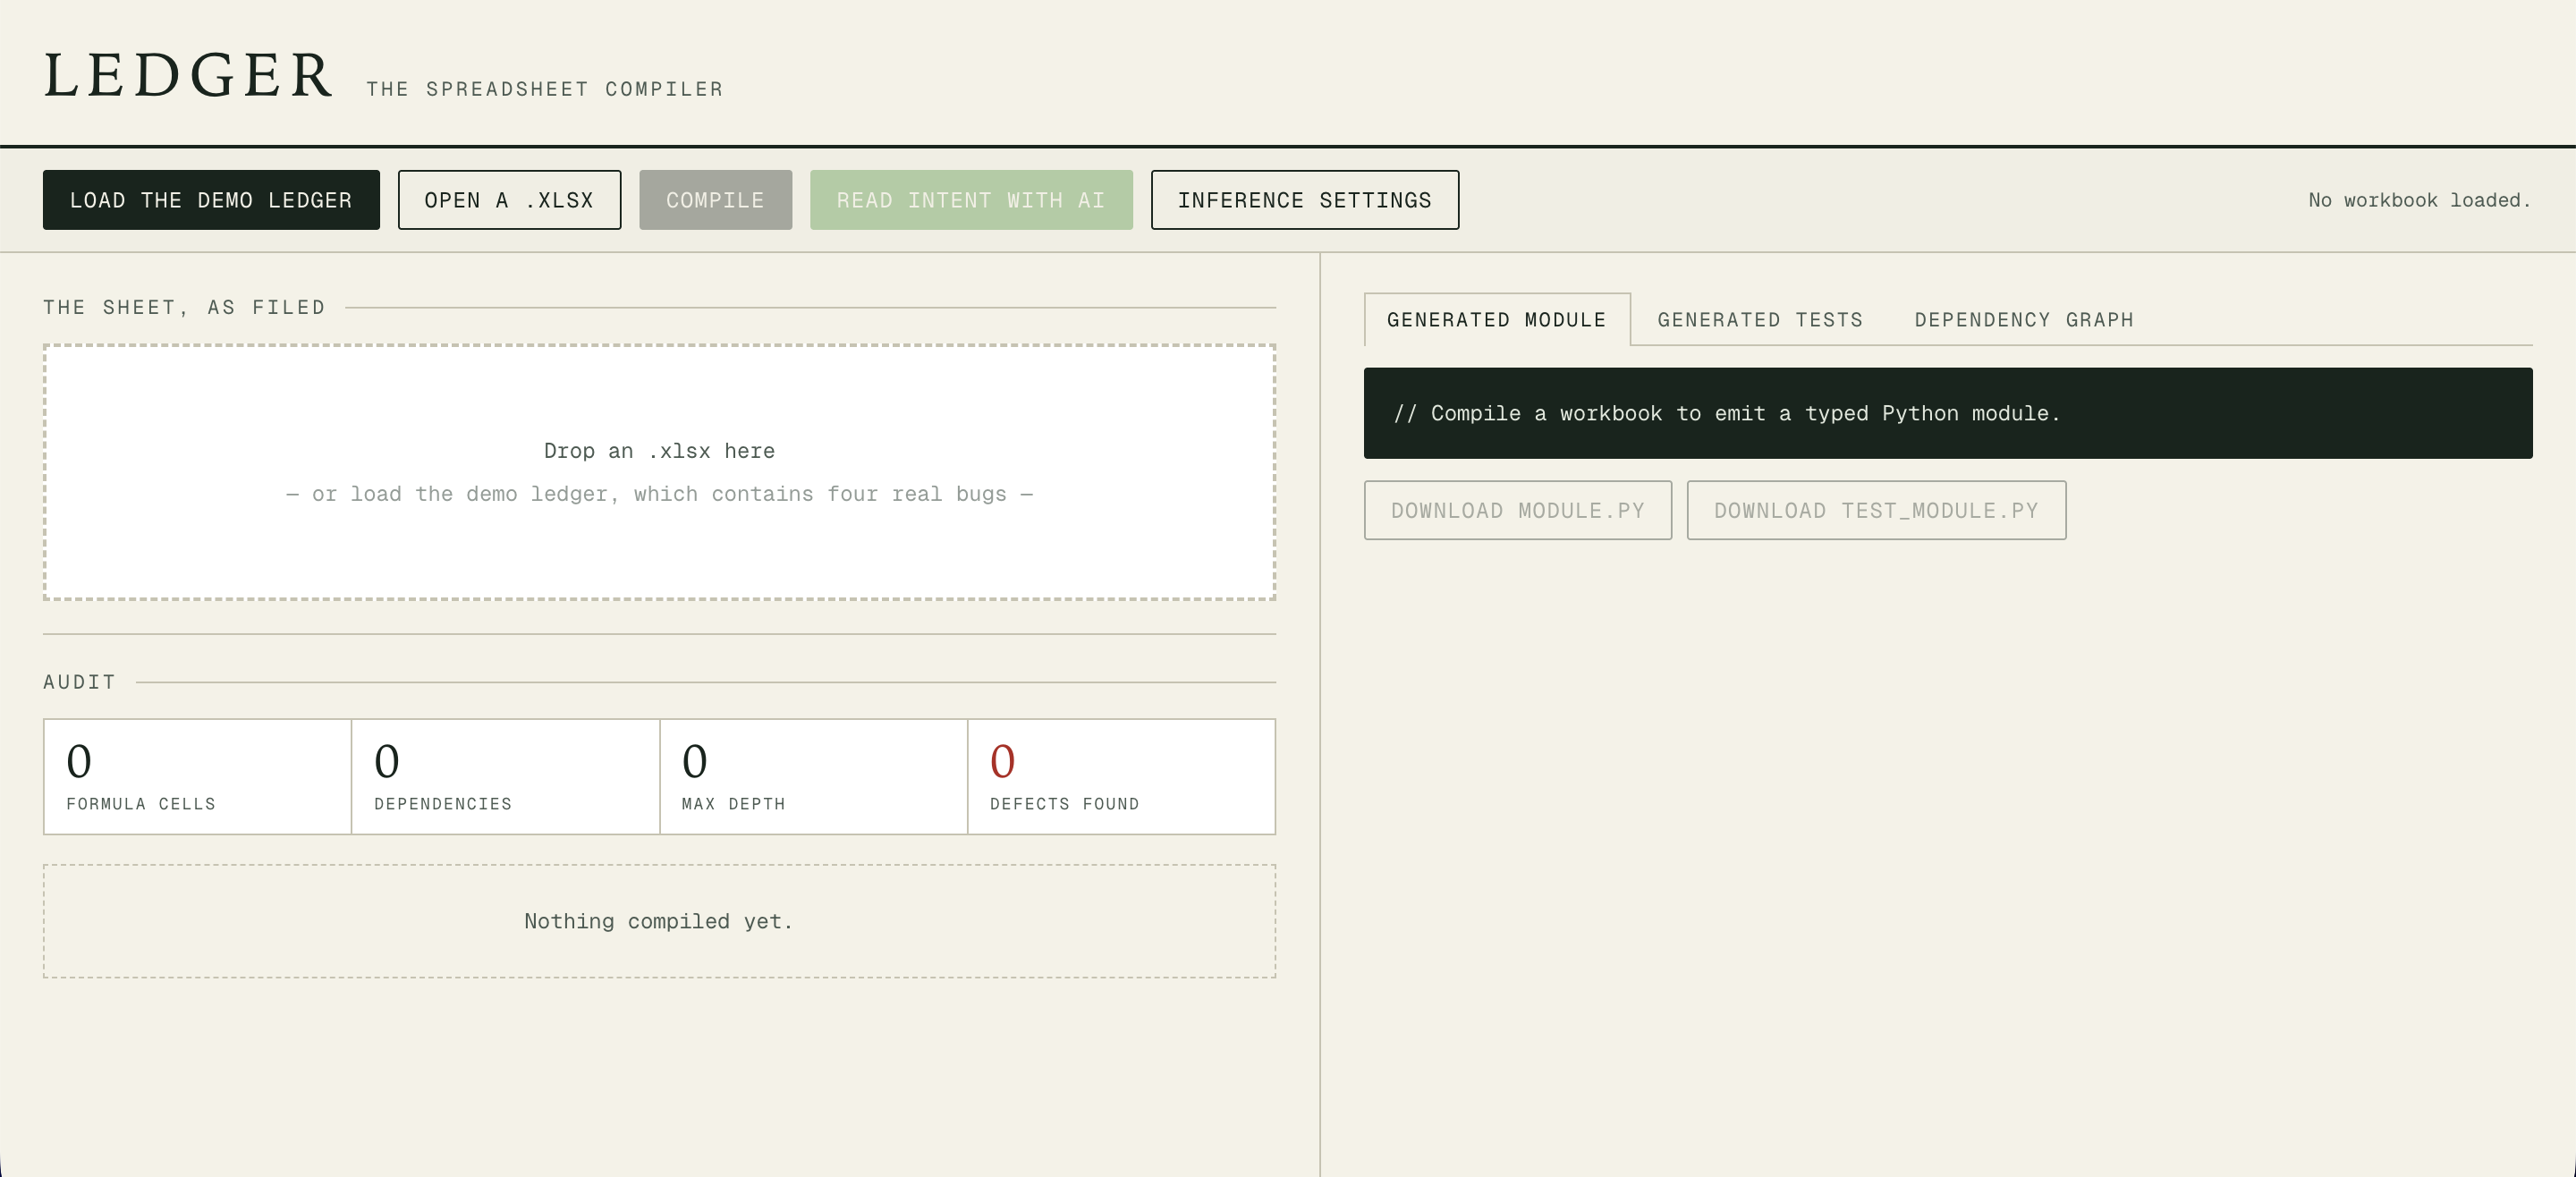The image size is (2576, 1177).
Task: Switch to the Generated Tests tab
Action: coord(1760,320)
